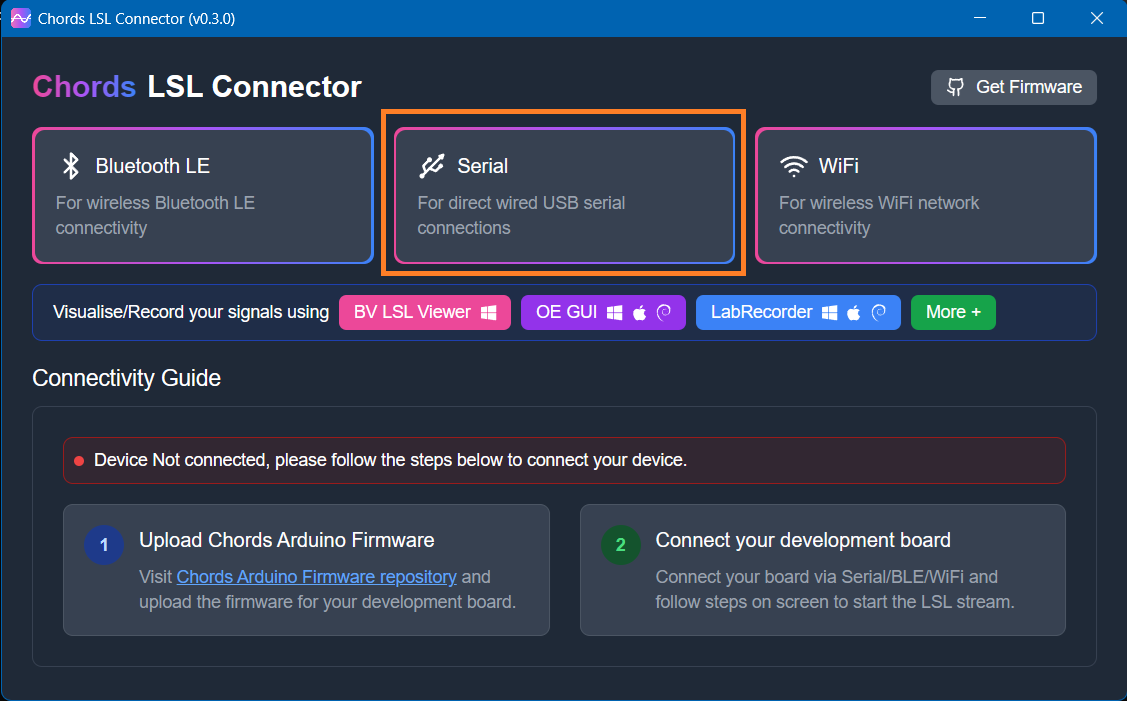
Task: Click the GitHub icon in Get Firmware
Action: 955,87
